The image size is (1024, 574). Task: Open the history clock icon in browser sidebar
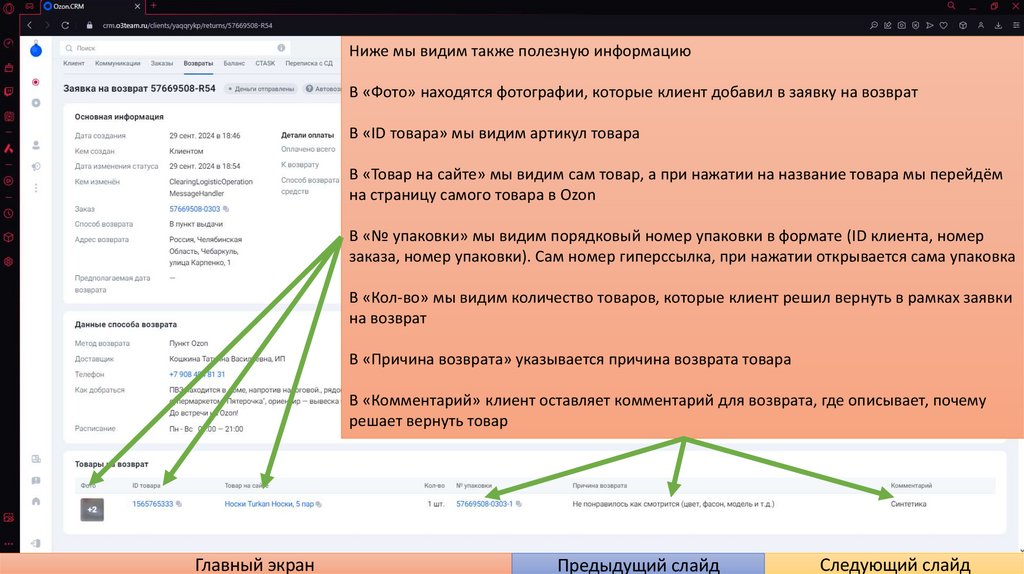[8, 214]
